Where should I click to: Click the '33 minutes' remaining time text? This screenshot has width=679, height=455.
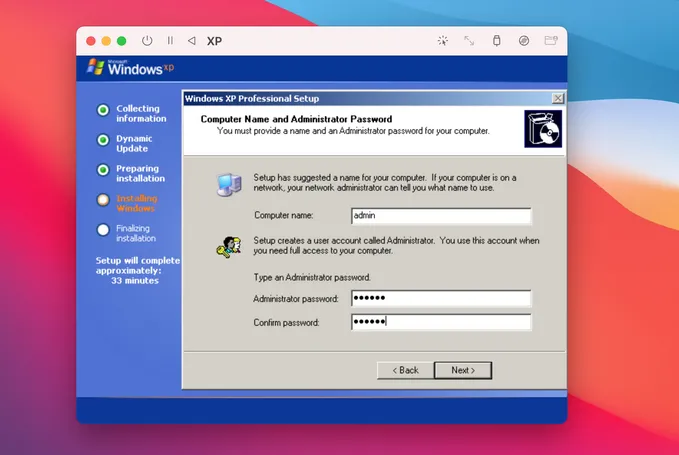135,281
